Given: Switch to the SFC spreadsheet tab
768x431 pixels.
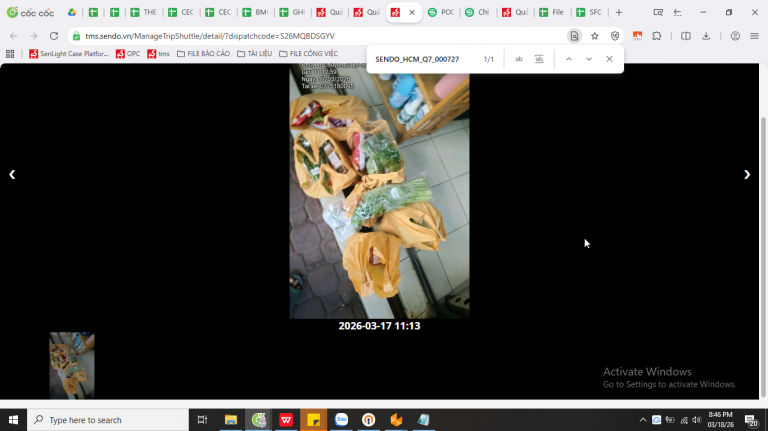Looking at the screenshot, I should [x=589, y=12].
